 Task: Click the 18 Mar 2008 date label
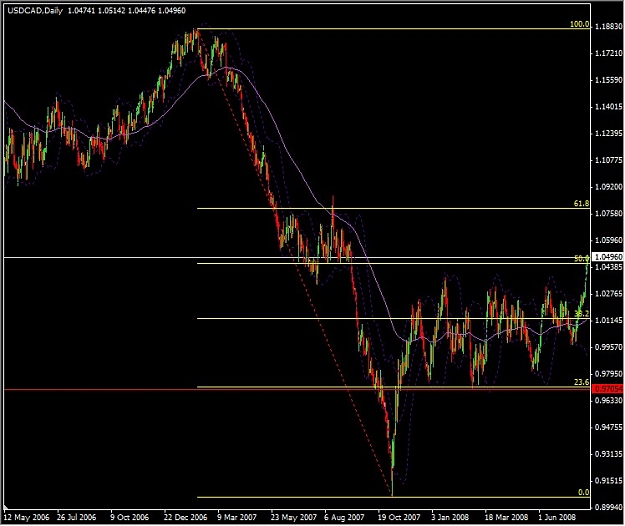pyautogui.click(x=506, y=517)
